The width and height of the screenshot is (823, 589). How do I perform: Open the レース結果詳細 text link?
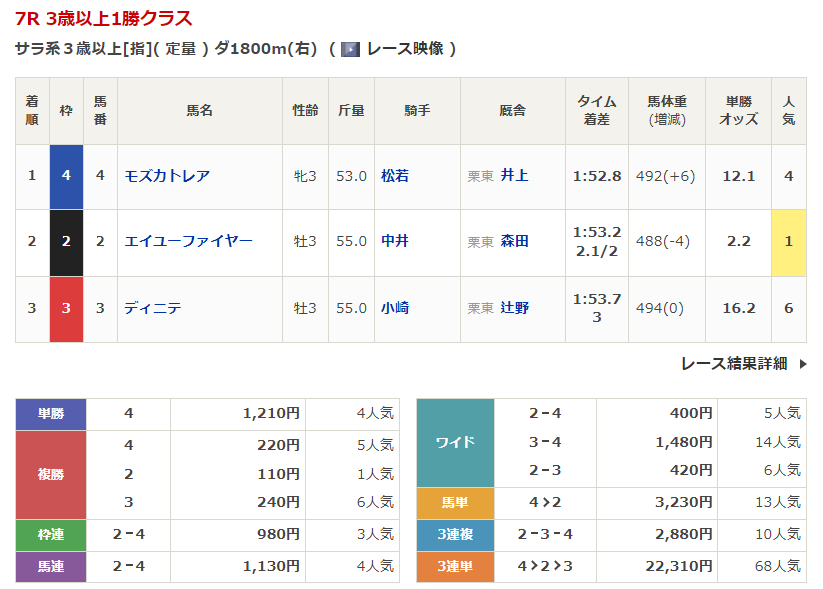tap(733, 364)
